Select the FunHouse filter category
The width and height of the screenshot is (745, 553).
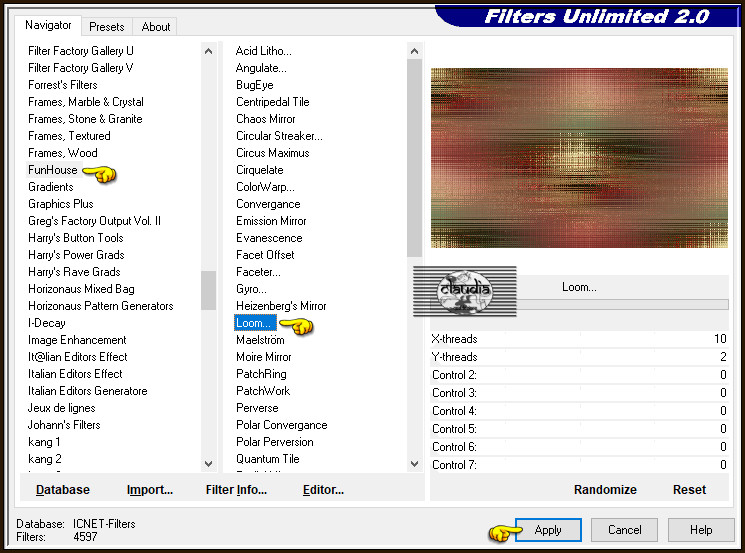[x=52, y=170]
